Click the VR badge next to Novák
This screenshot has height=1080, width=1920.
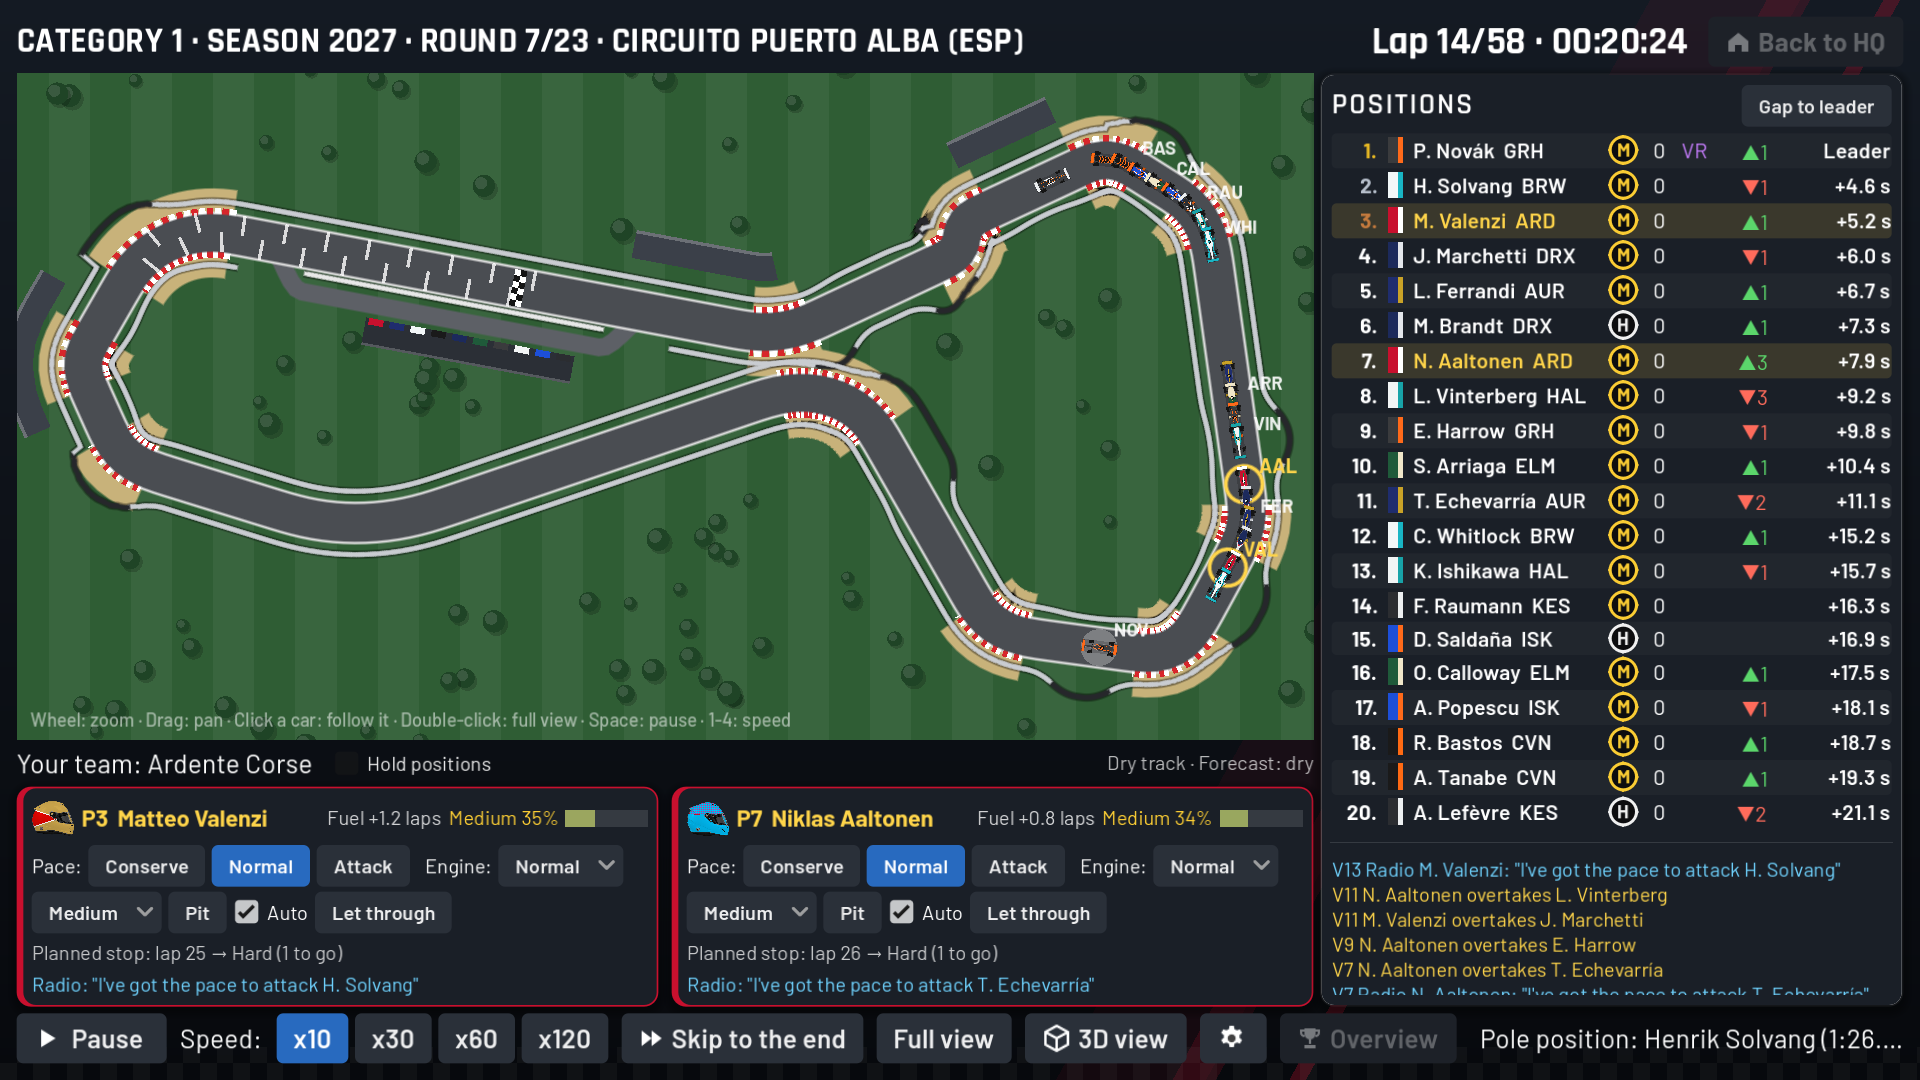pyautogui.click(x=1694, y=151)
